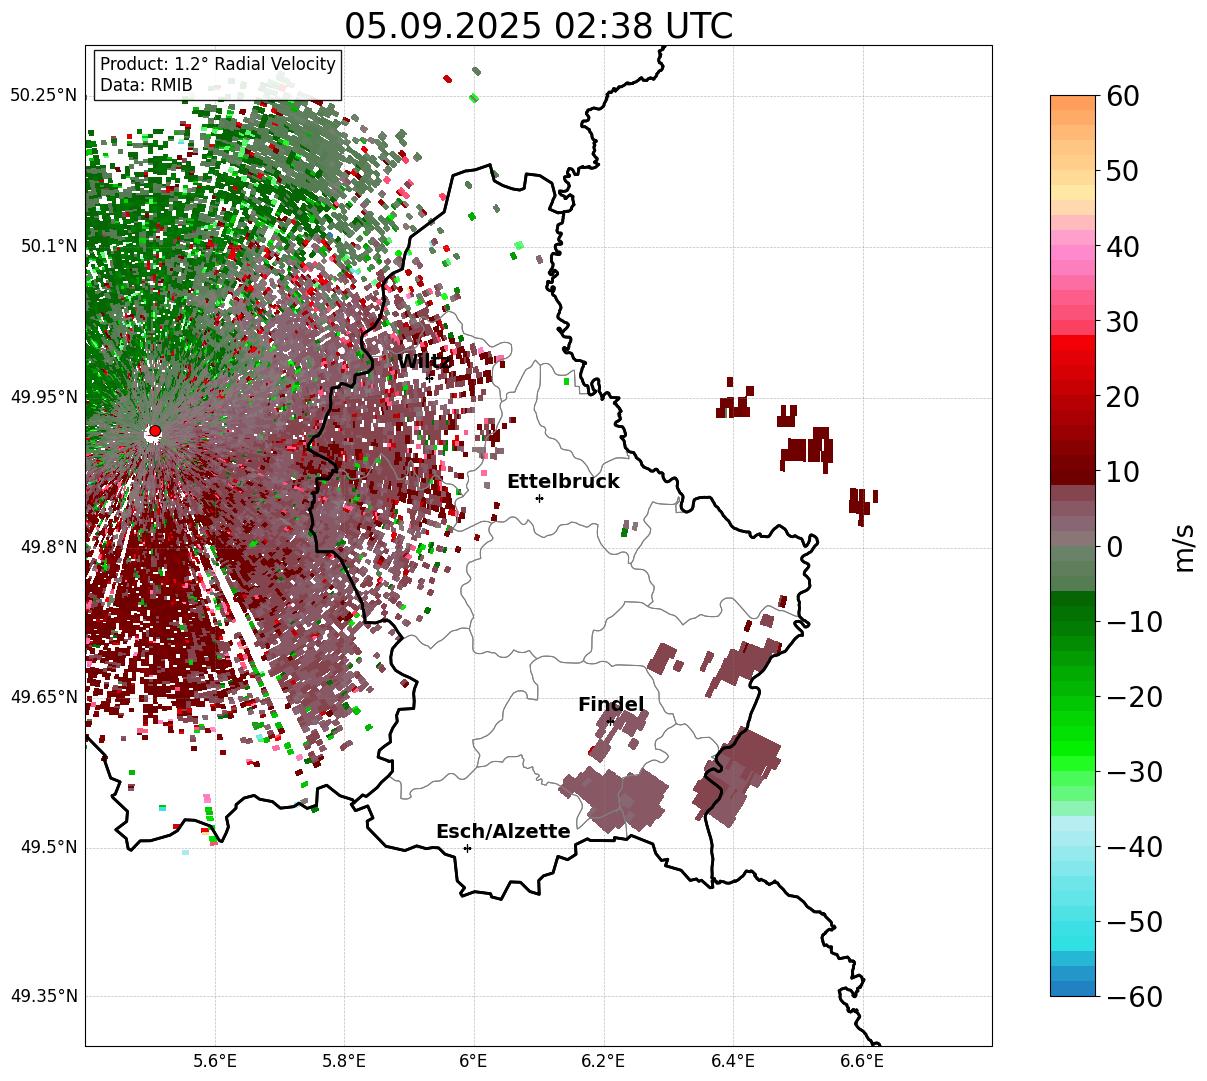1207x1081 pixels.
Task: Click the colorbar label −30
Action: pos(1134,772)
